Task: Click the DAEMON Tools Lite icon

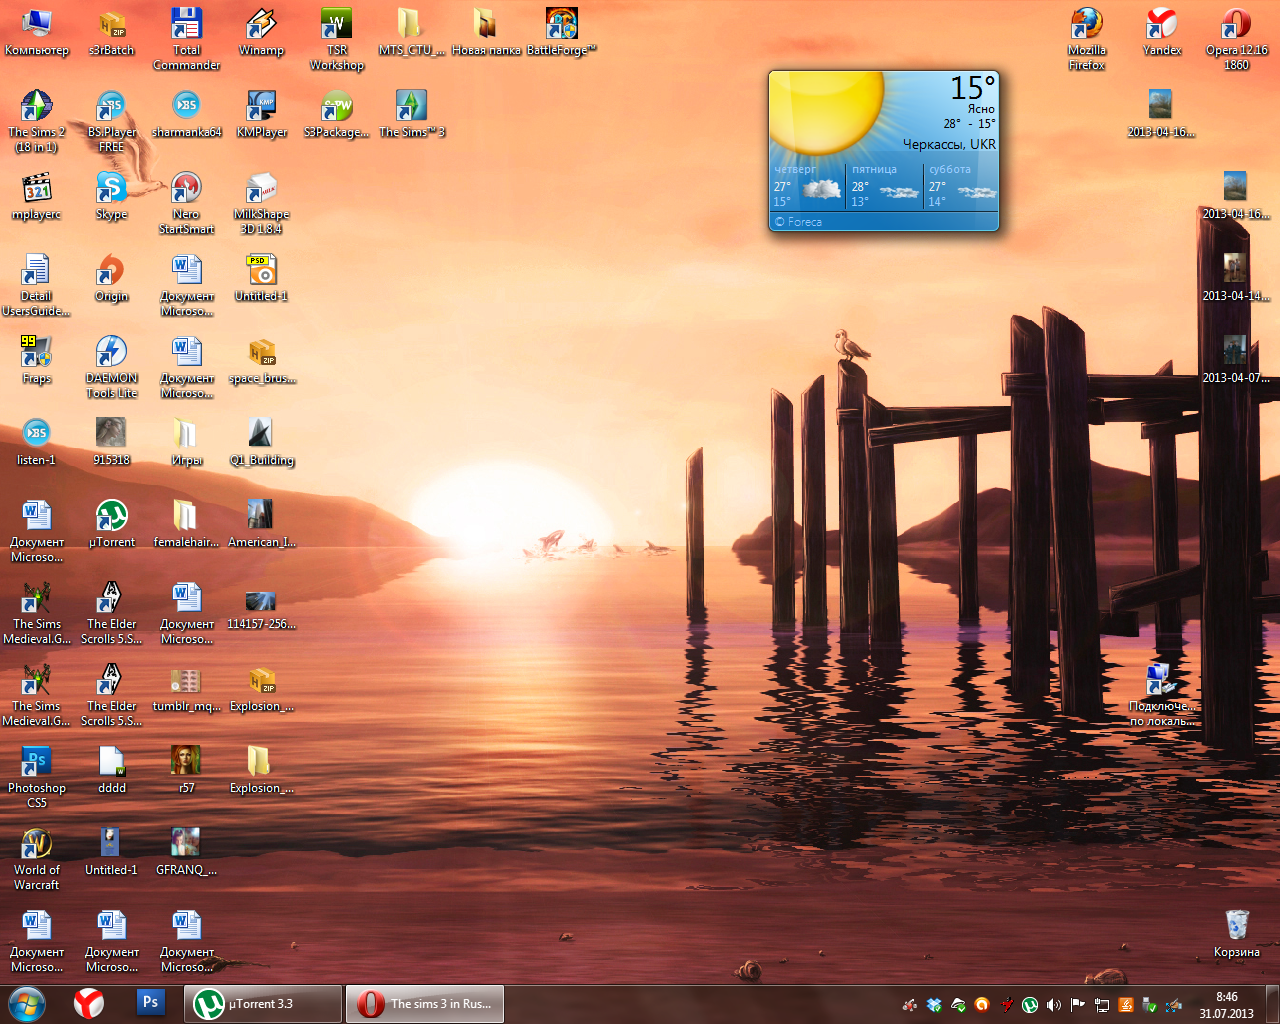Action: tap(111, 352)
